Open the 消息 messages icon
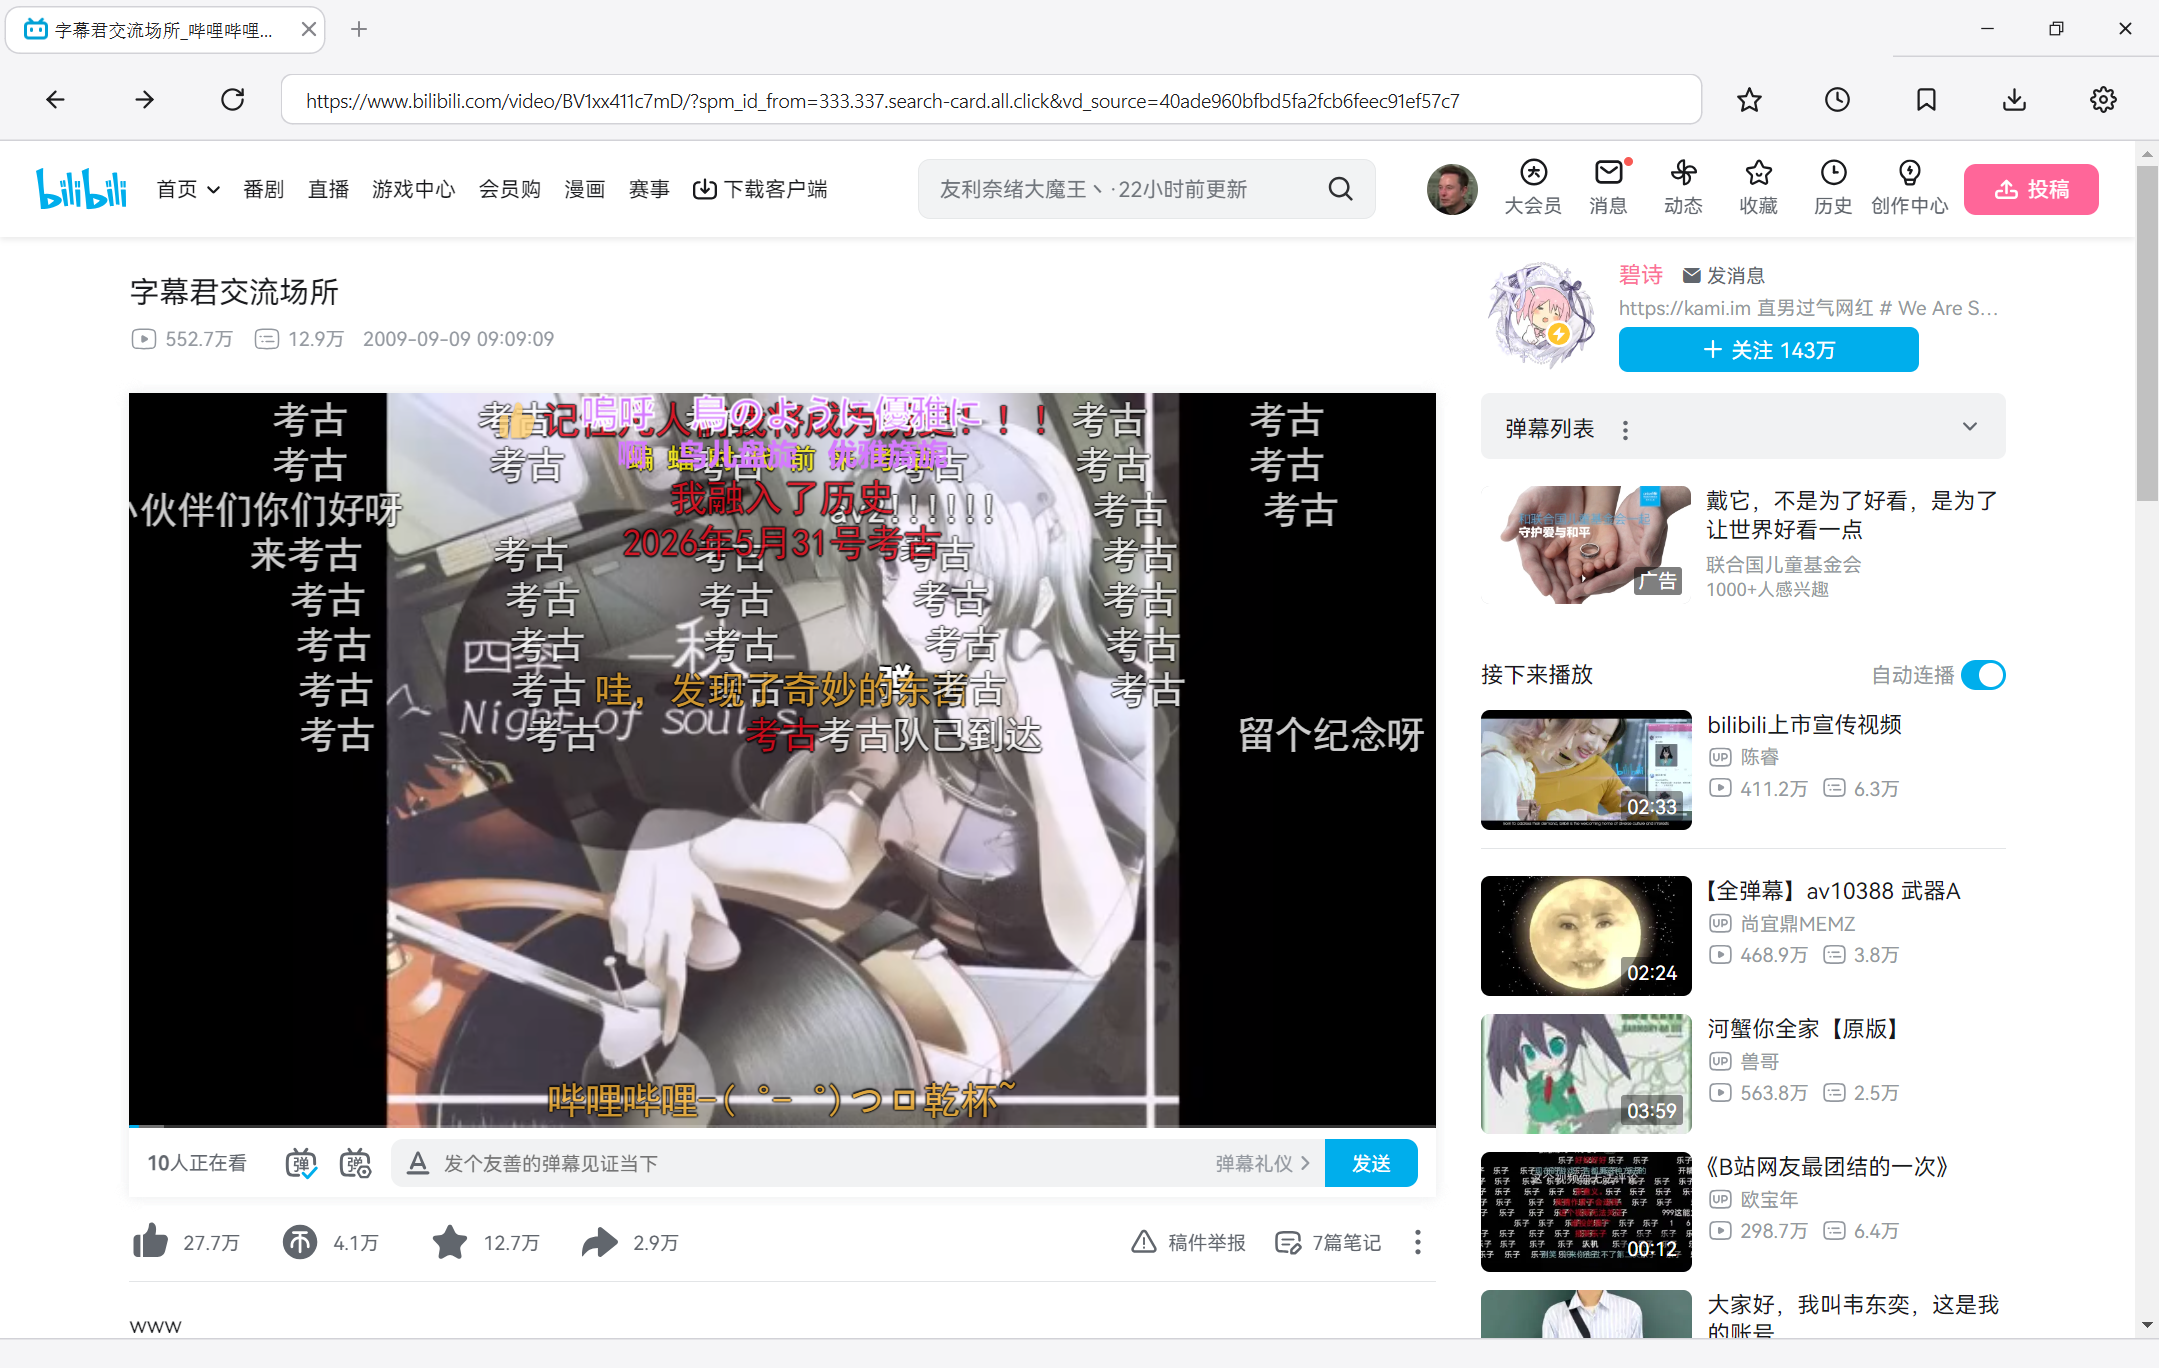Screen dimensions: 2159x1368 1608,188
